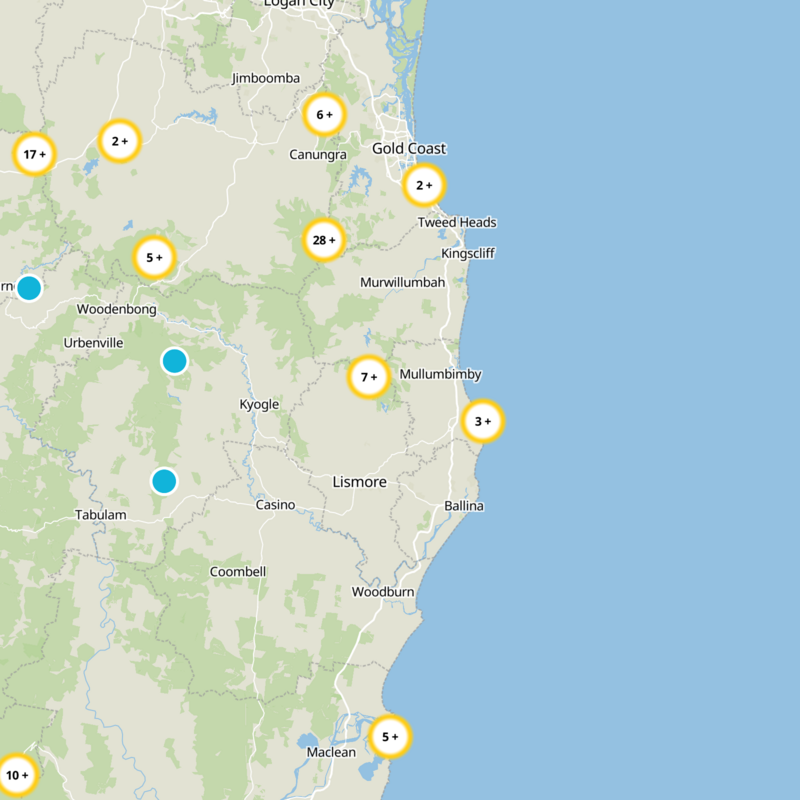The image size is (800, 800).
Task: Click the Mullumbimby label
Action: click(440, 374)
